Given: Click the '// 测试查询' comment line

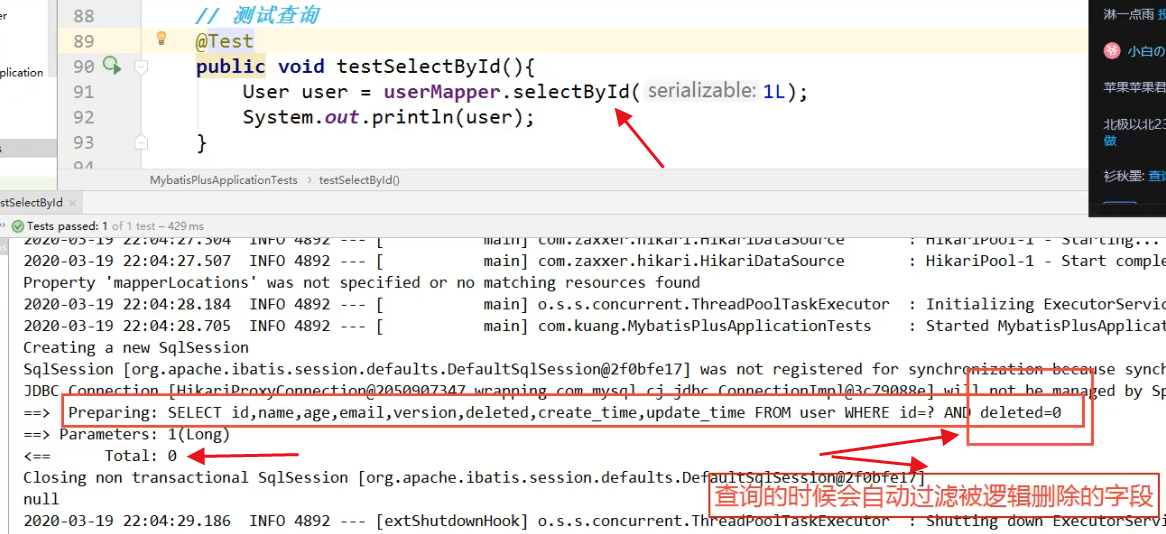Looking at the screenshot, I should [x=258, y=16].
